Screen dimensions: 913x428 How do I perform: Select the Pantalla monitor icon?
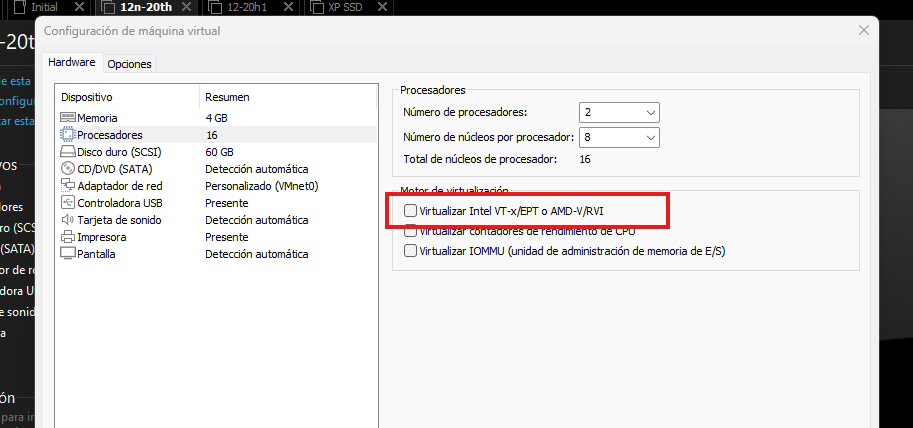[68, 254]
